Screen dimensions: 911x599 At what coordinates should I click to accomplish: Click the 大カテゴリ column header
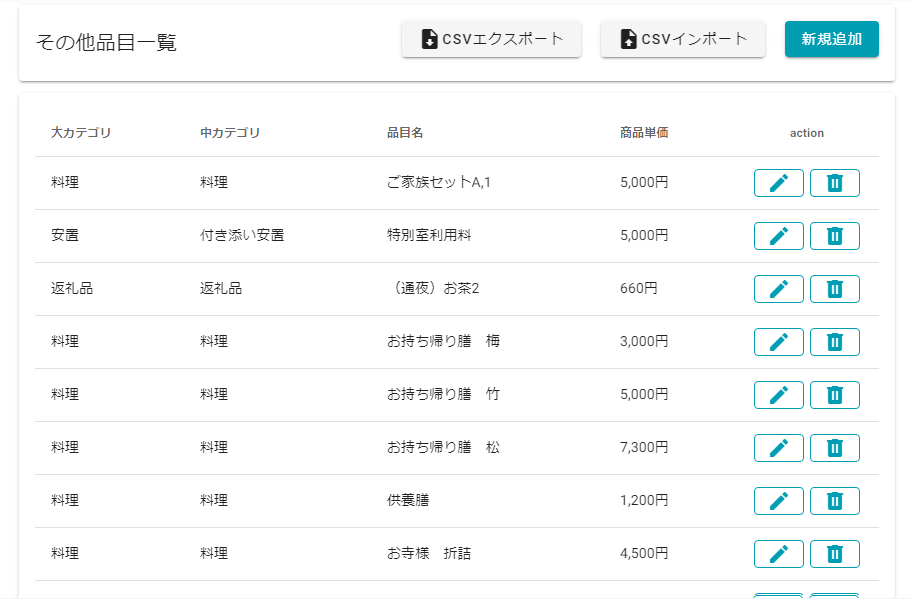[81, 133]
